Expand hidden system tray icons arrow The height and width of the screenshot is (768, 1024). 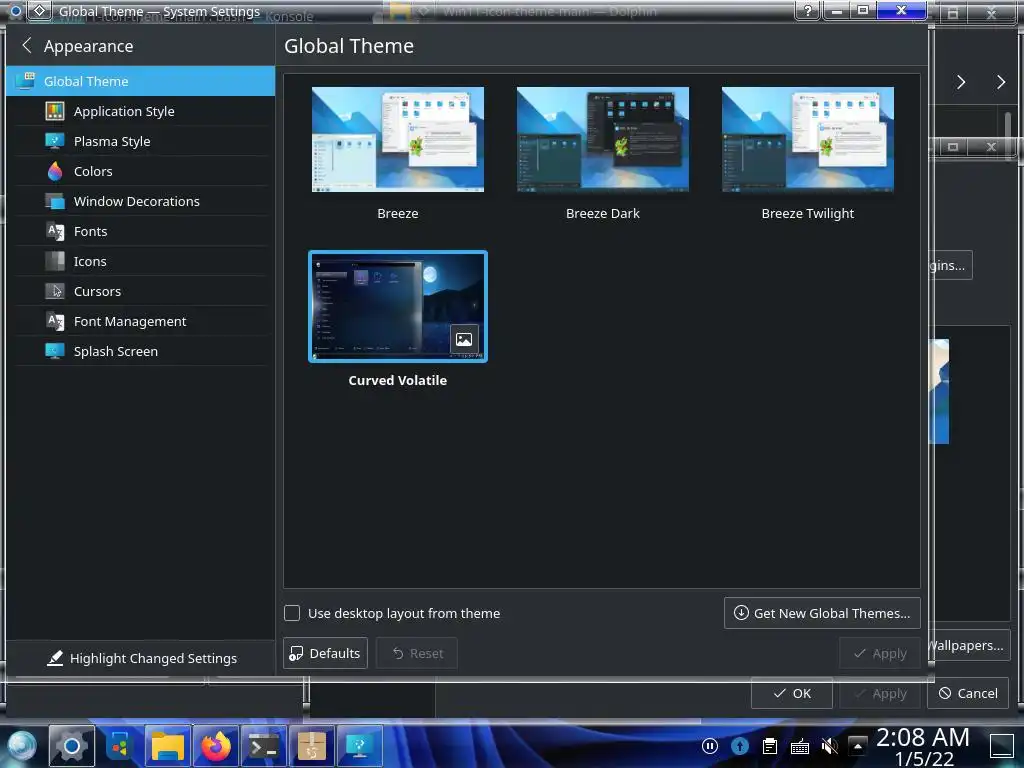point(857,746)
